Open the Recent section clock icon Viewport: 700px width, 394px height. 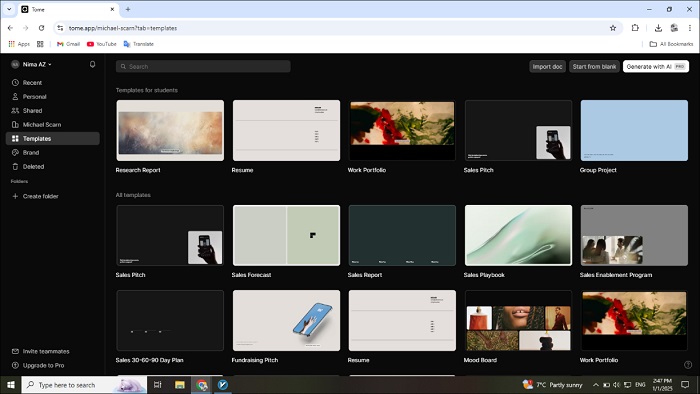pos(15,83)
